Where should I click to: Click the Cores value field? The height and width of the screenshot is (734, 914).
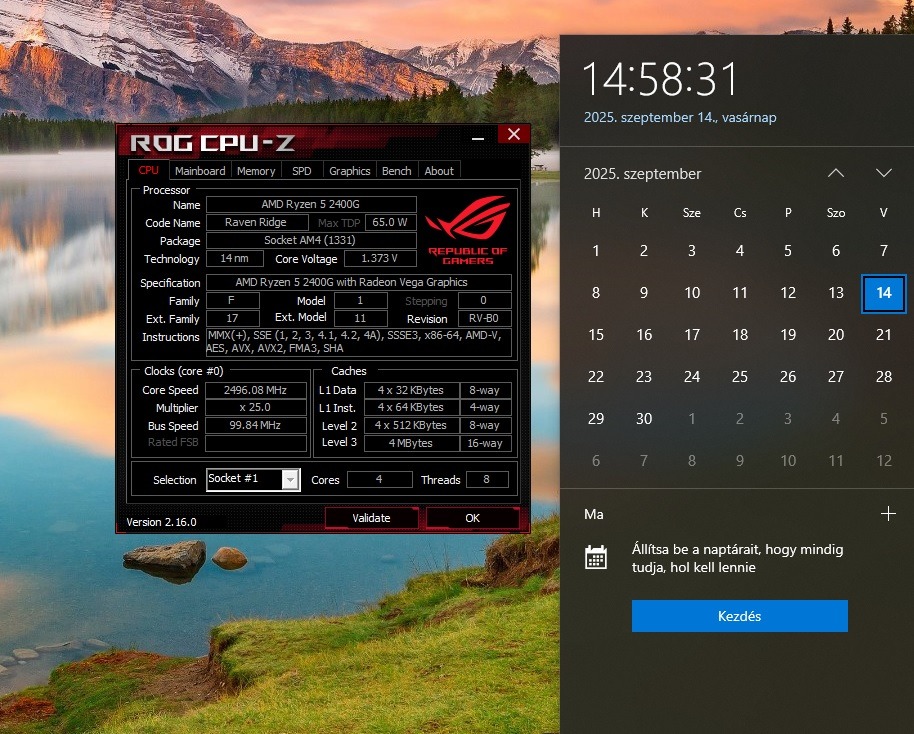pos(379,479)
